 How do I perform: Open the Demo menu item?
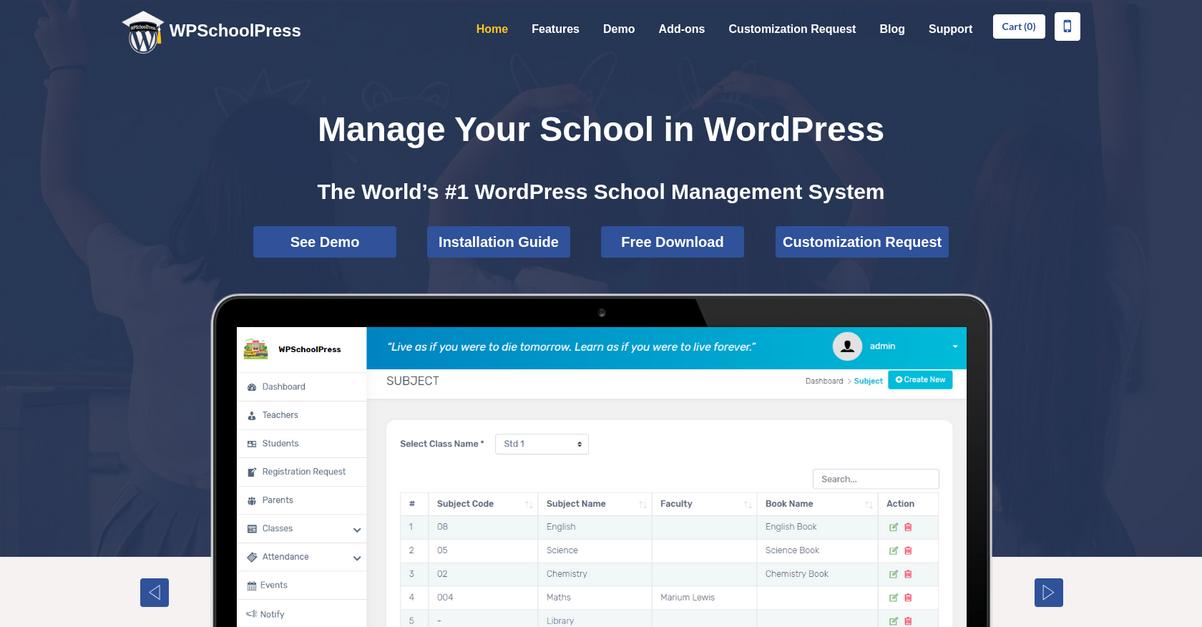coord(619,29)
